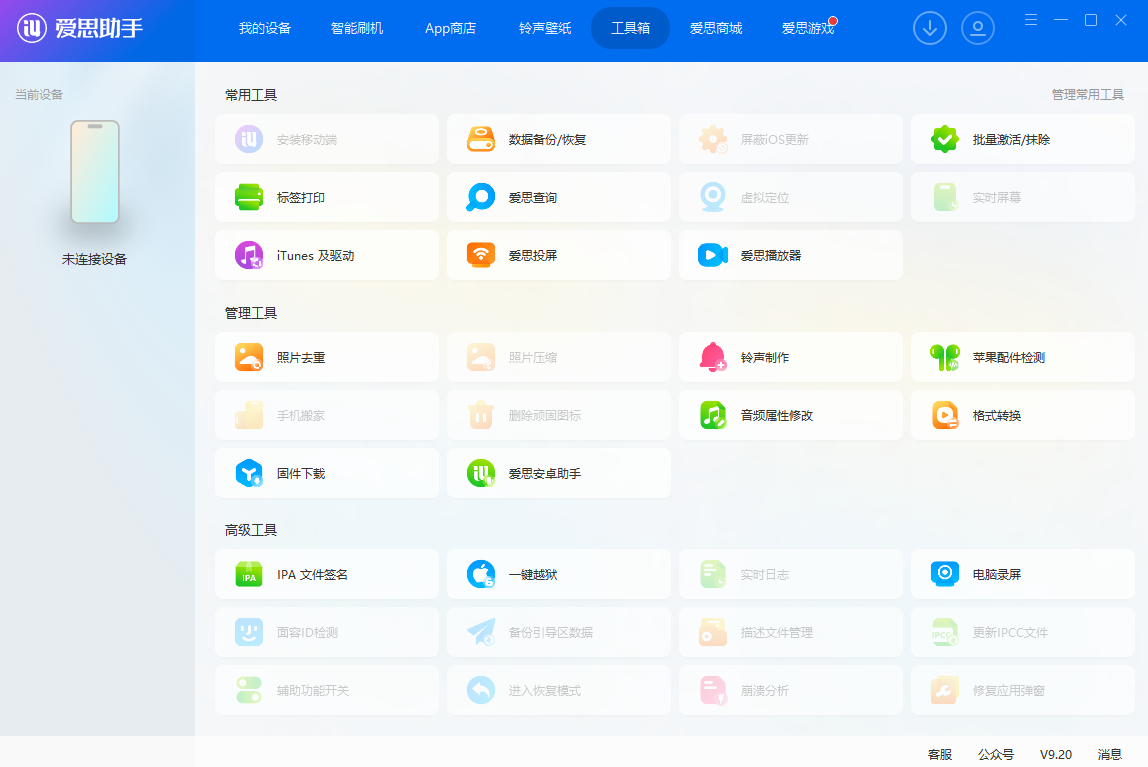
Task: Click the 描述文件管理 tool card
Action: tap(791, 632)
